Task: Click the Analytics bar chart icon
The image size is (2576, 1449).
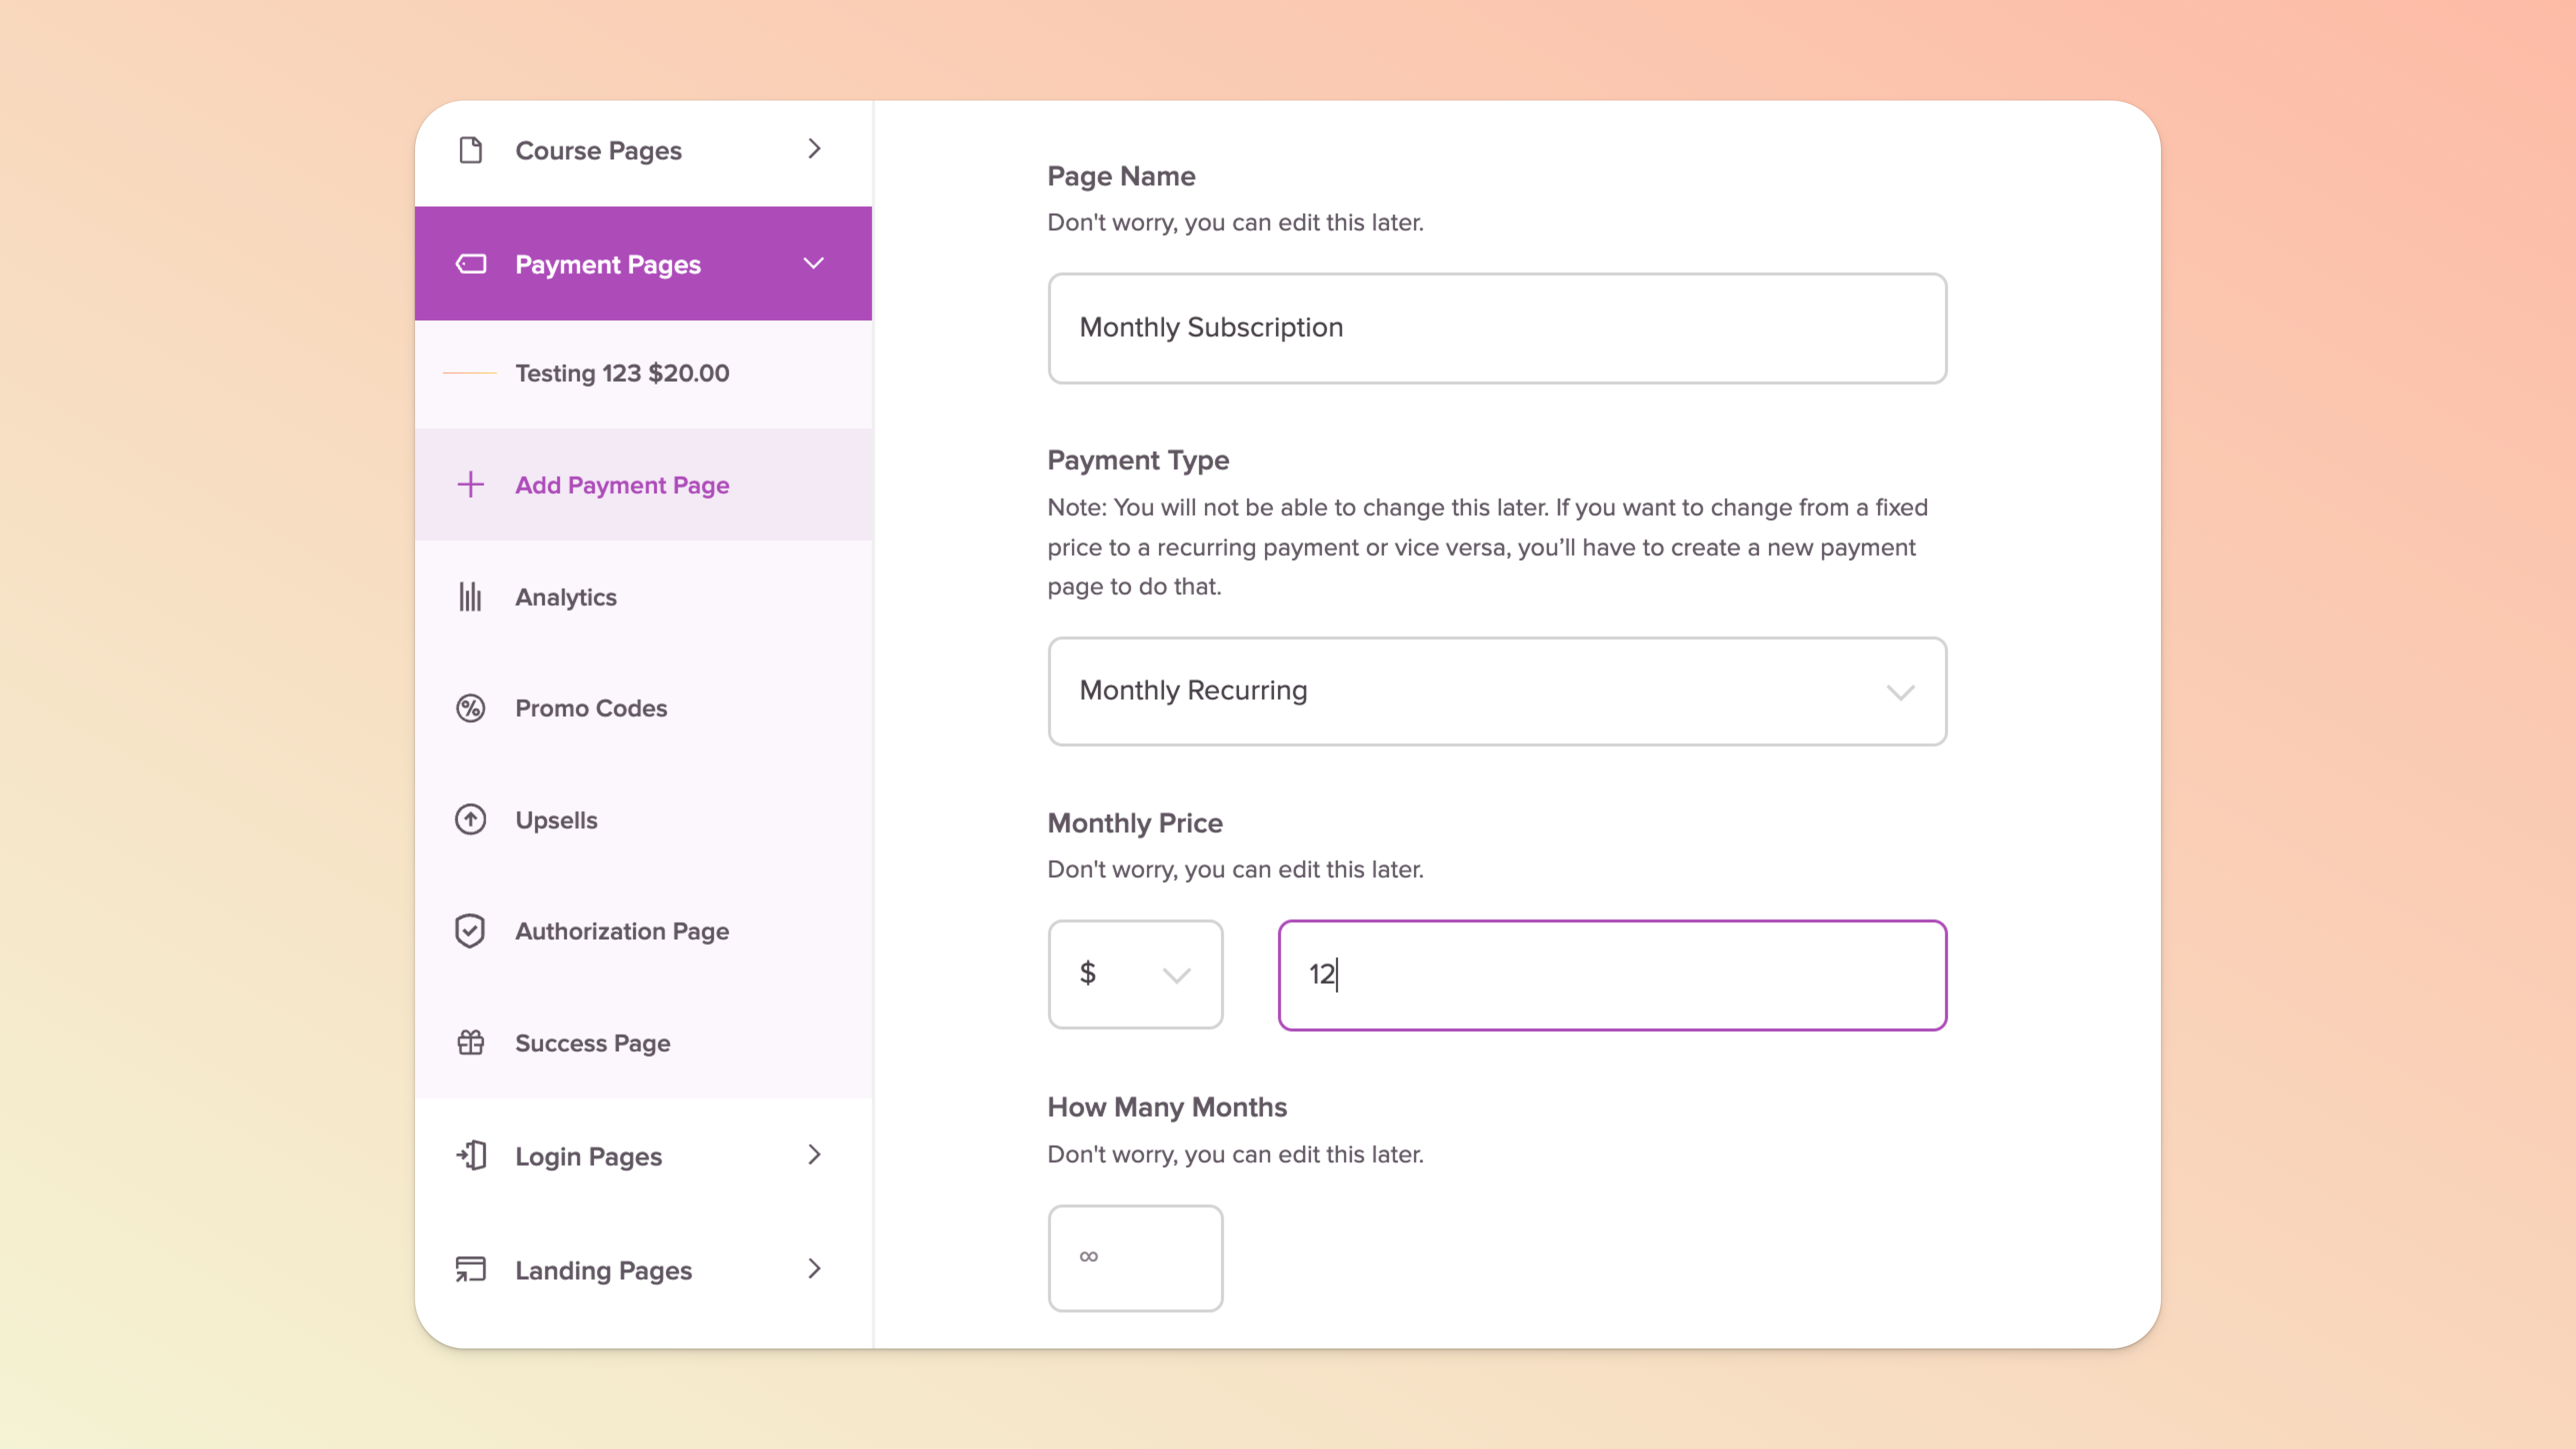Action: coord(470,597)
